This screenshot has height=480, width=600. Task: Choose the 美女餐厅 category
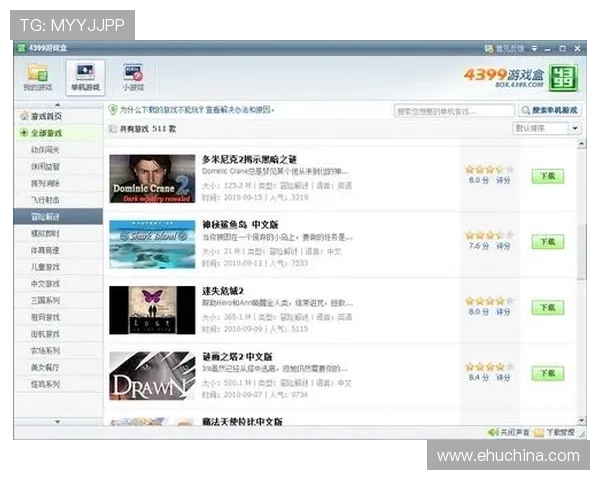58,367
